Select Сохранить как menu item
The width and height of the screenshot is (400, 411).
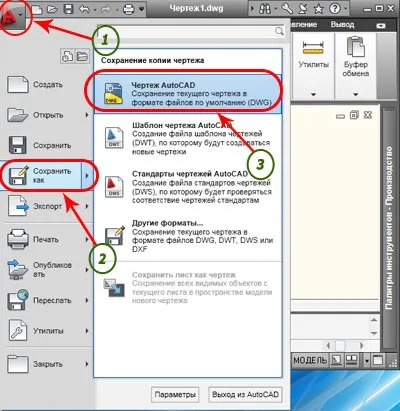[x=42, y=175]
